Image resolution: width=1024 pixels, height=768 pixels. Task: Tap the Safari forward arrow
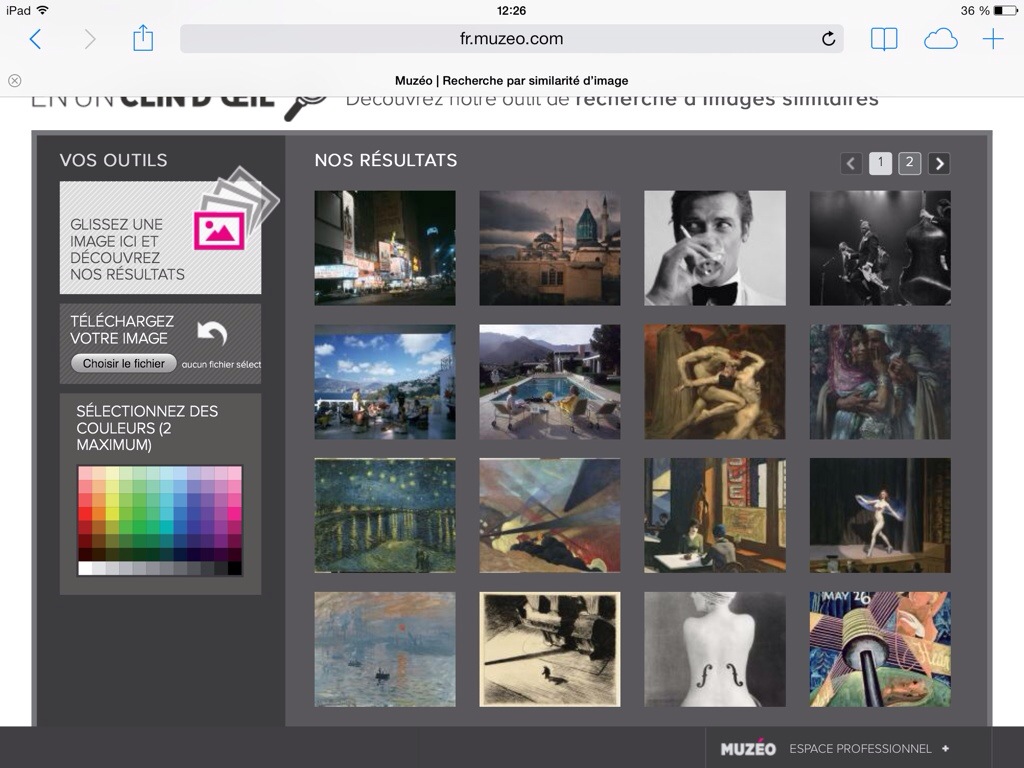90,39
